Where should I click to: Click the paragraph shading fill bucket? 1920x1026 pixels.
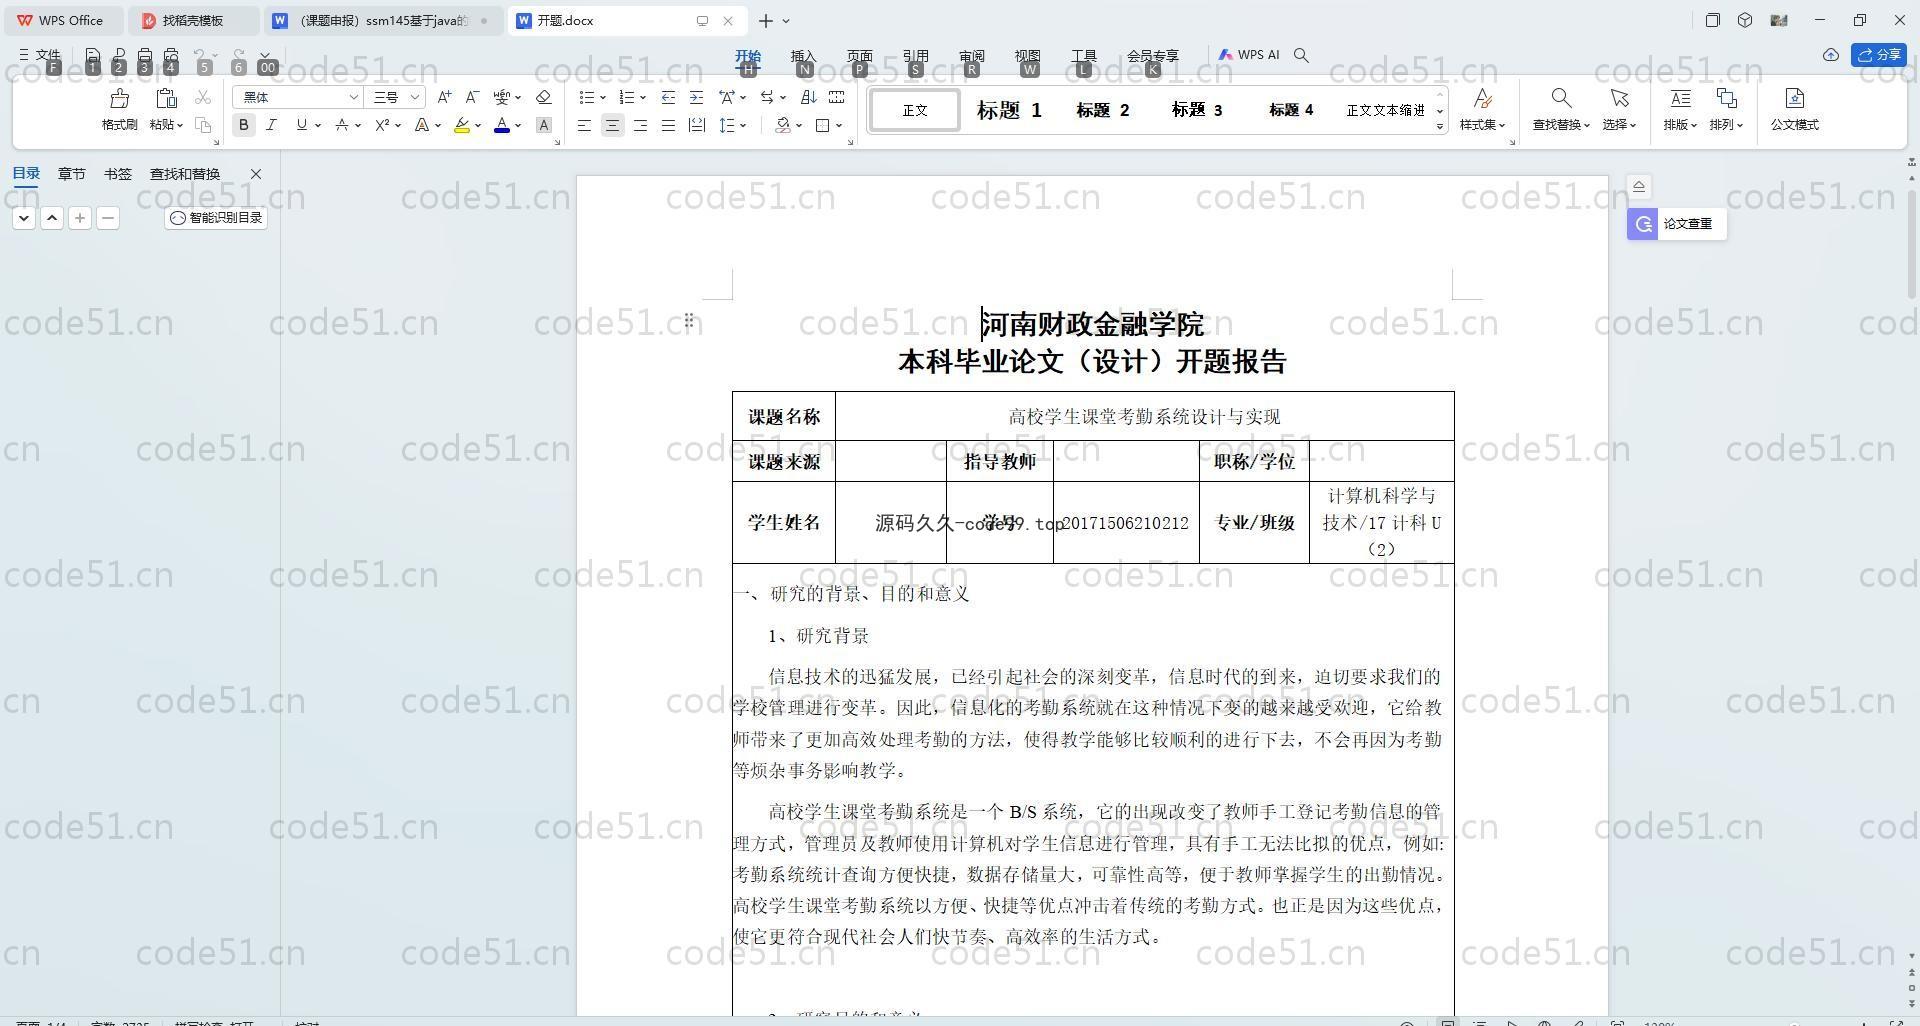(784, 125)
